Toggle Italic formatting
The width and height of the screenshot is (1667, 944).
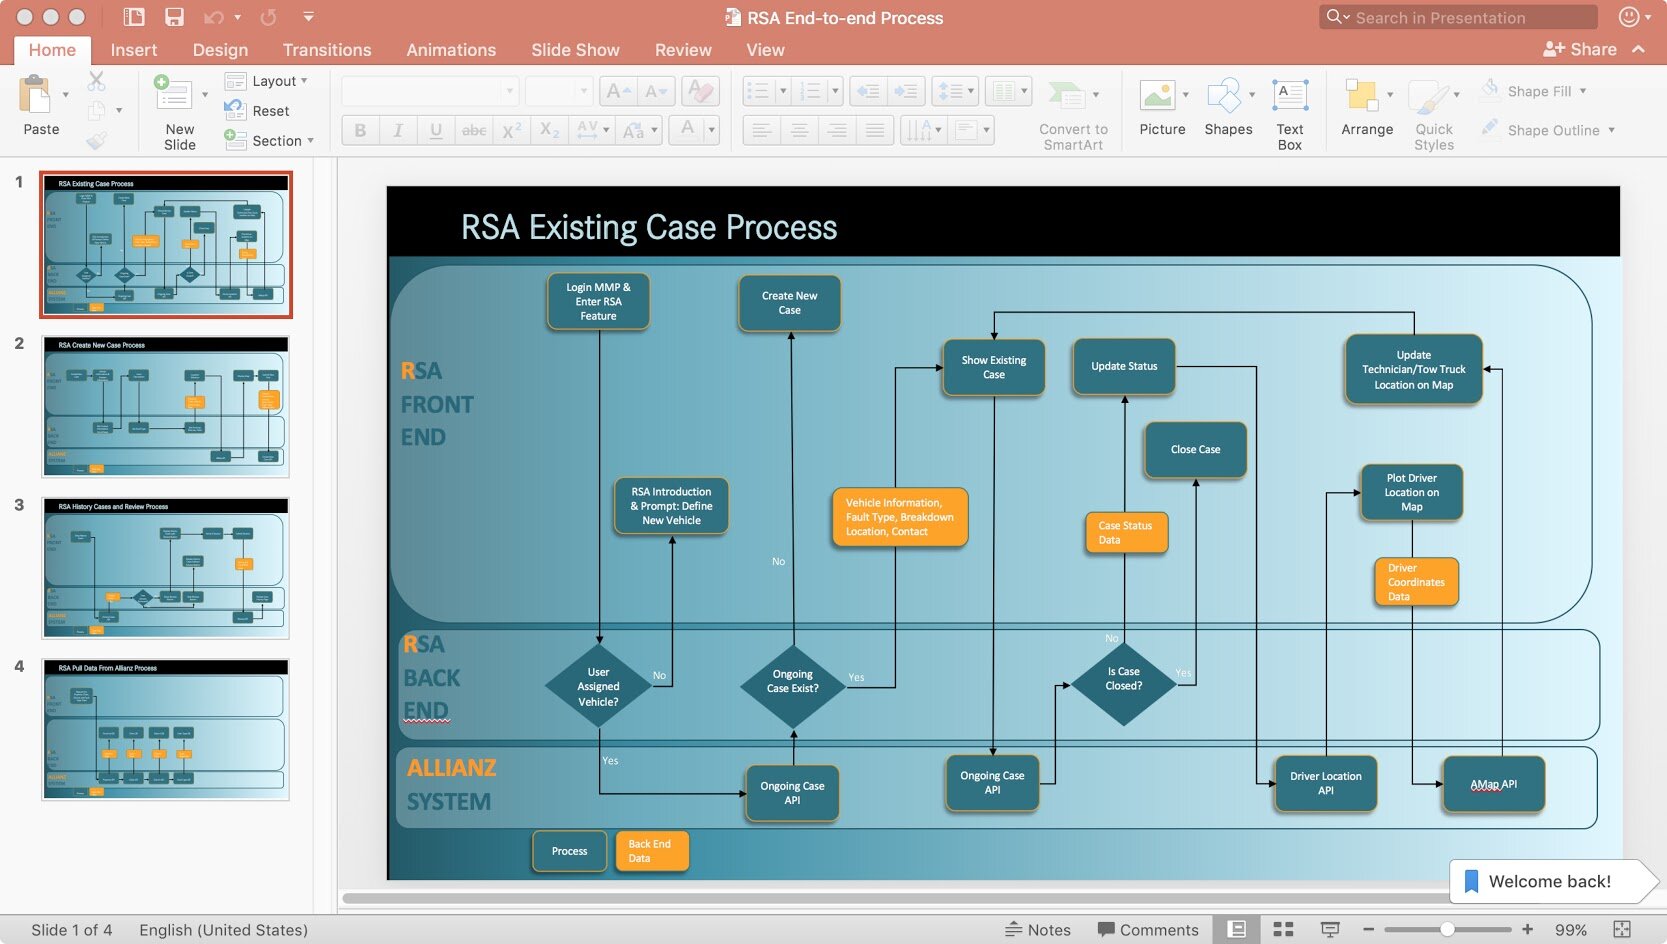pos(398,130)
